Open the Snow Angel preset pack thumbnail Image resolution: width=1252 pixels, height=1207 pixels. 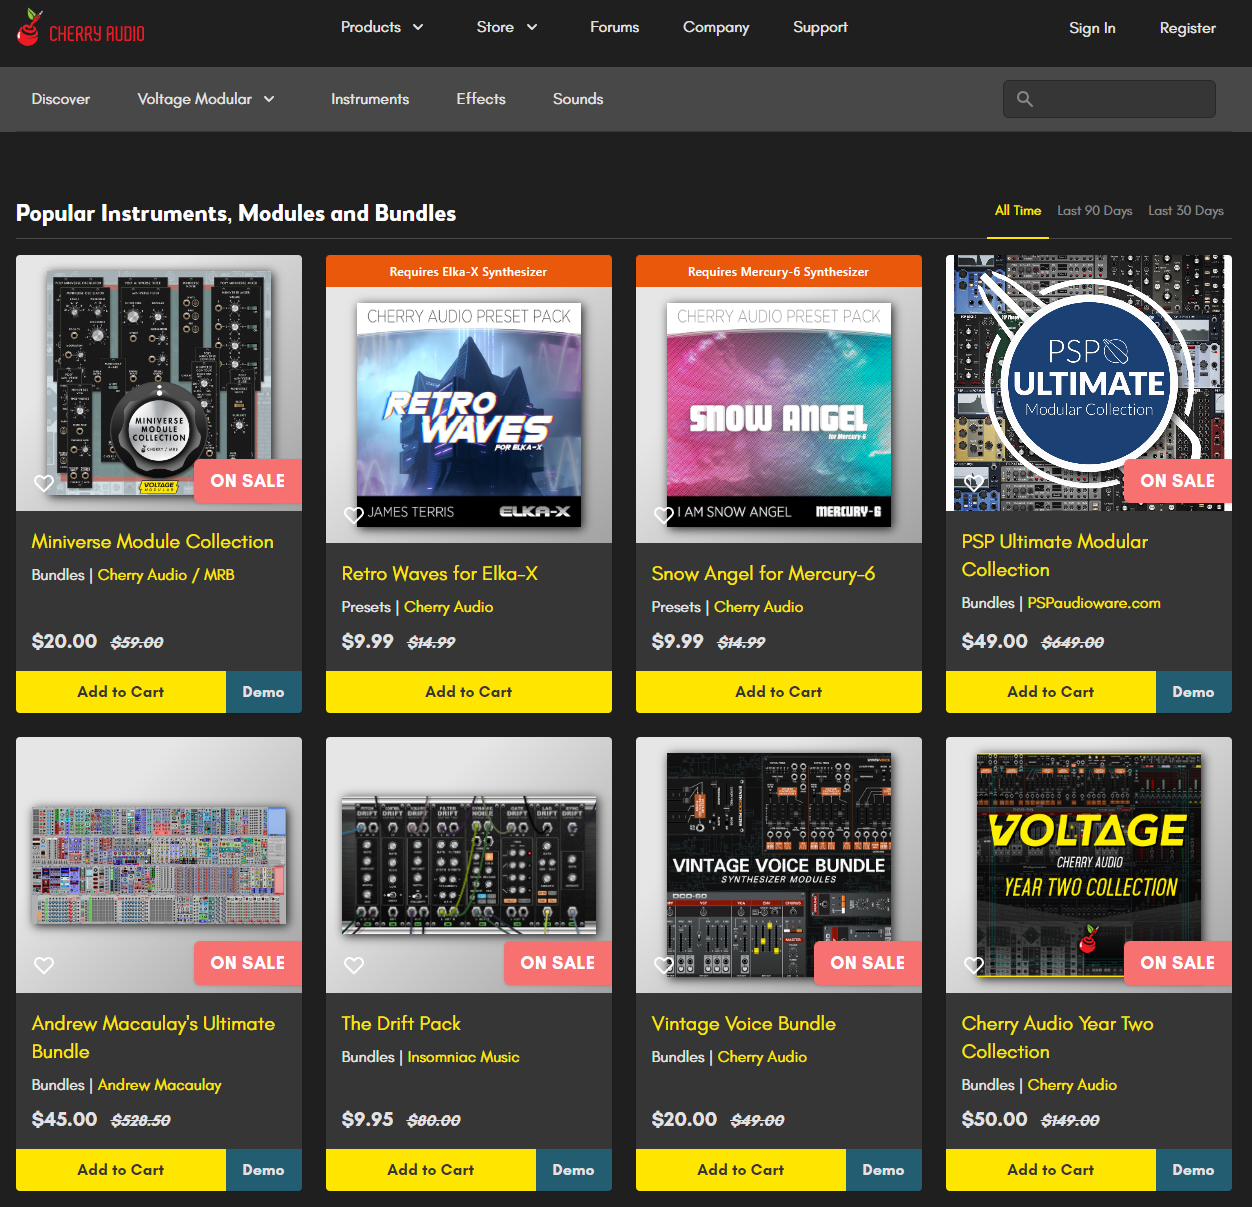click(779, 415)
